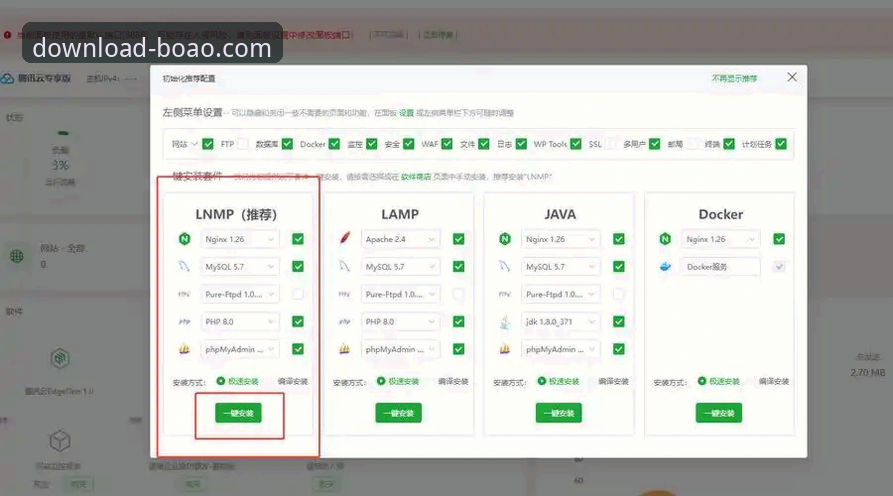The height and width of the screenshot is (496, 893).
Task: Uncheck jdk 1.8.0_371 in the JAVA card
Action: 618,322
